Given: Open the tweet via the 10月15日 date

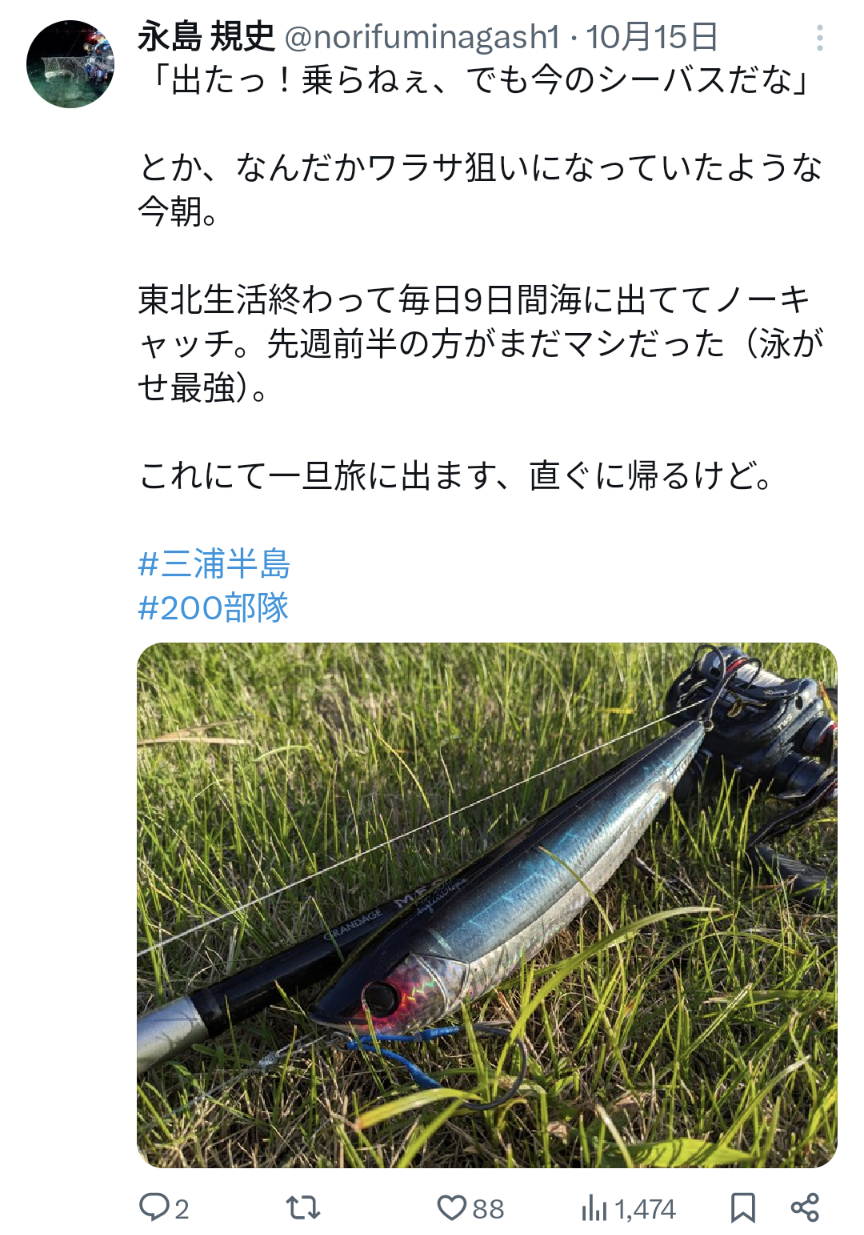Looking at the screenshot, I should (x=652, y=37).
